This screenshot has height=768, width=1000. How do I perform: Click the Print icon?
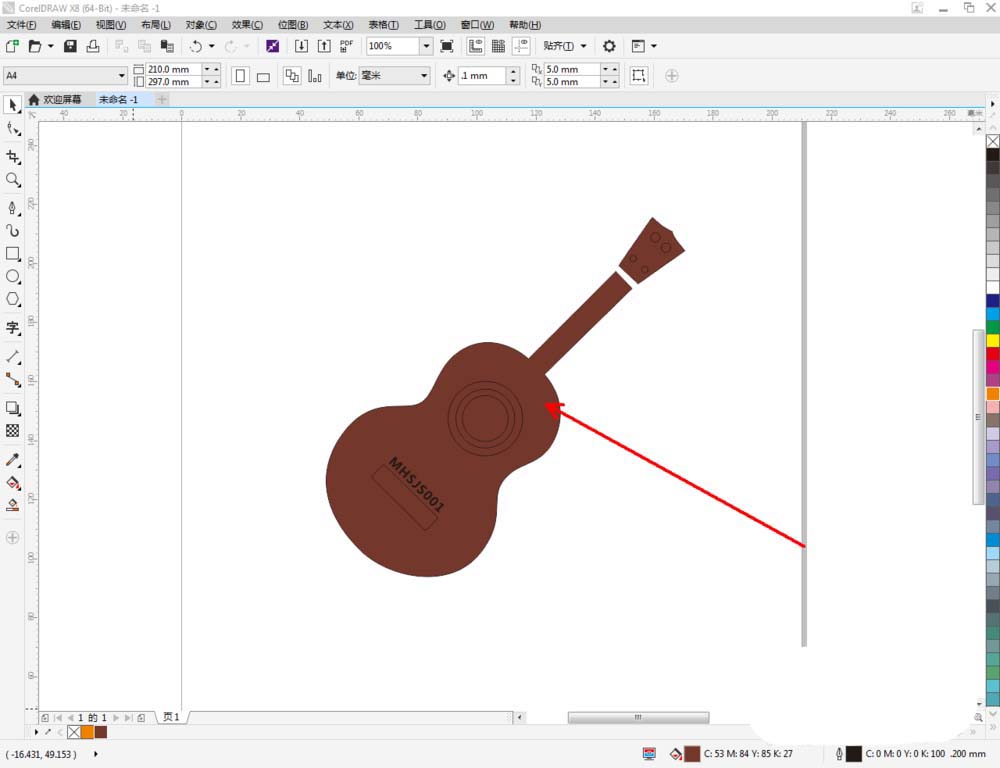click(x=93, y=46)
